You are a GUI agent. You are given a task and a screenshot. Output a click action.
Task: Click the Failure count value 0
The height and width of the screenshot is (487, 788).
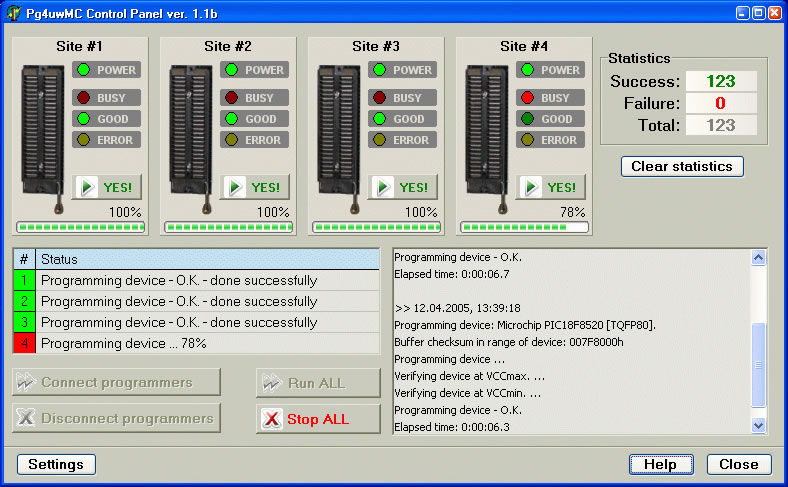721,103
